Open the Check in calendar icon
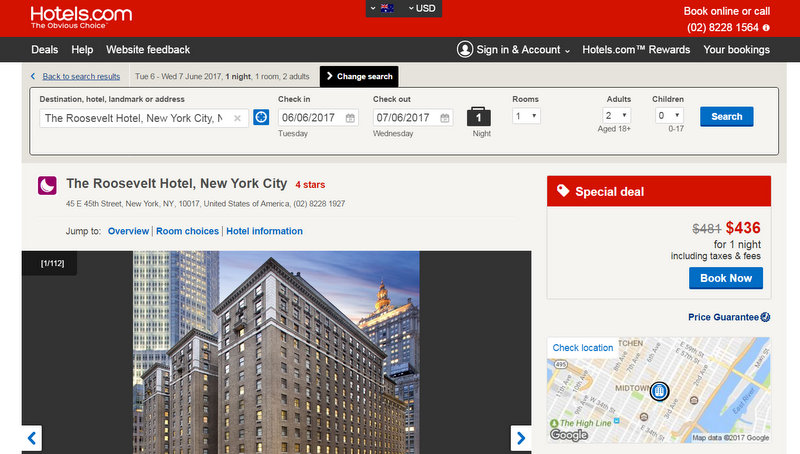This screenshot has height=454, width=800. [x=350, y=118]
